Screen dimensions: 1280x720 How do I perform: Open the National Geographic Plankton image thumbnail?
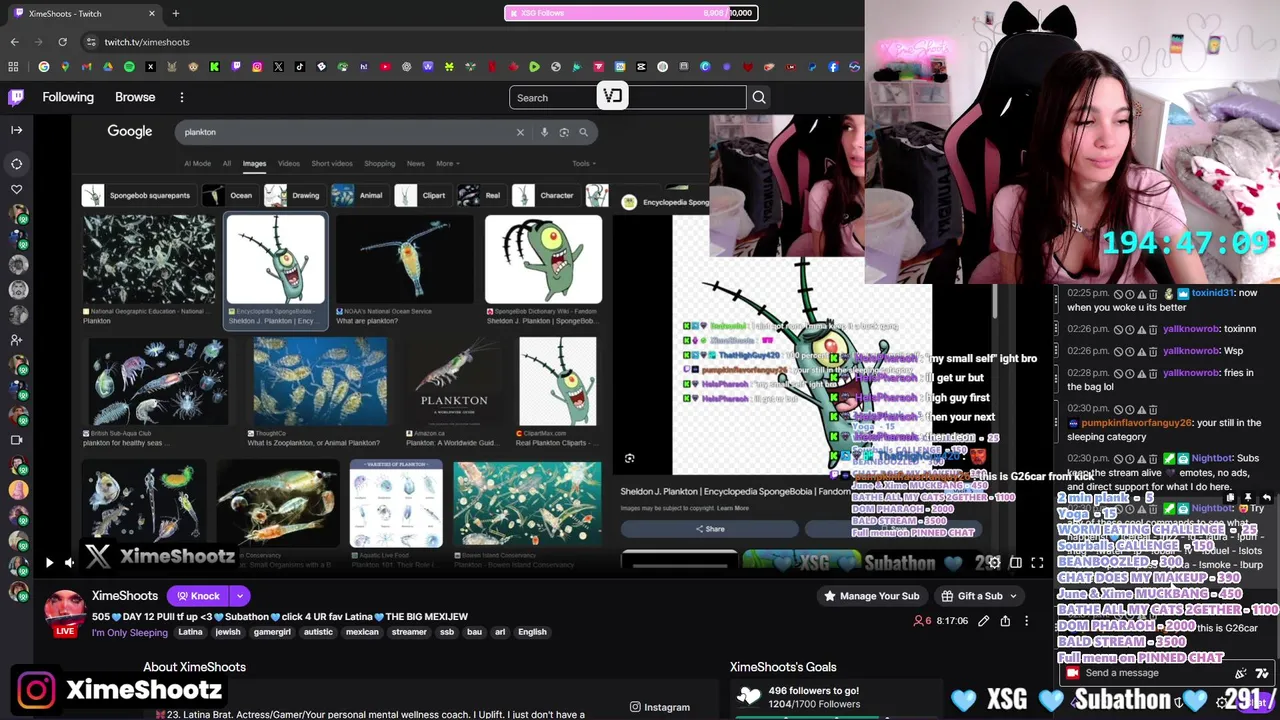tap(148, 260)
